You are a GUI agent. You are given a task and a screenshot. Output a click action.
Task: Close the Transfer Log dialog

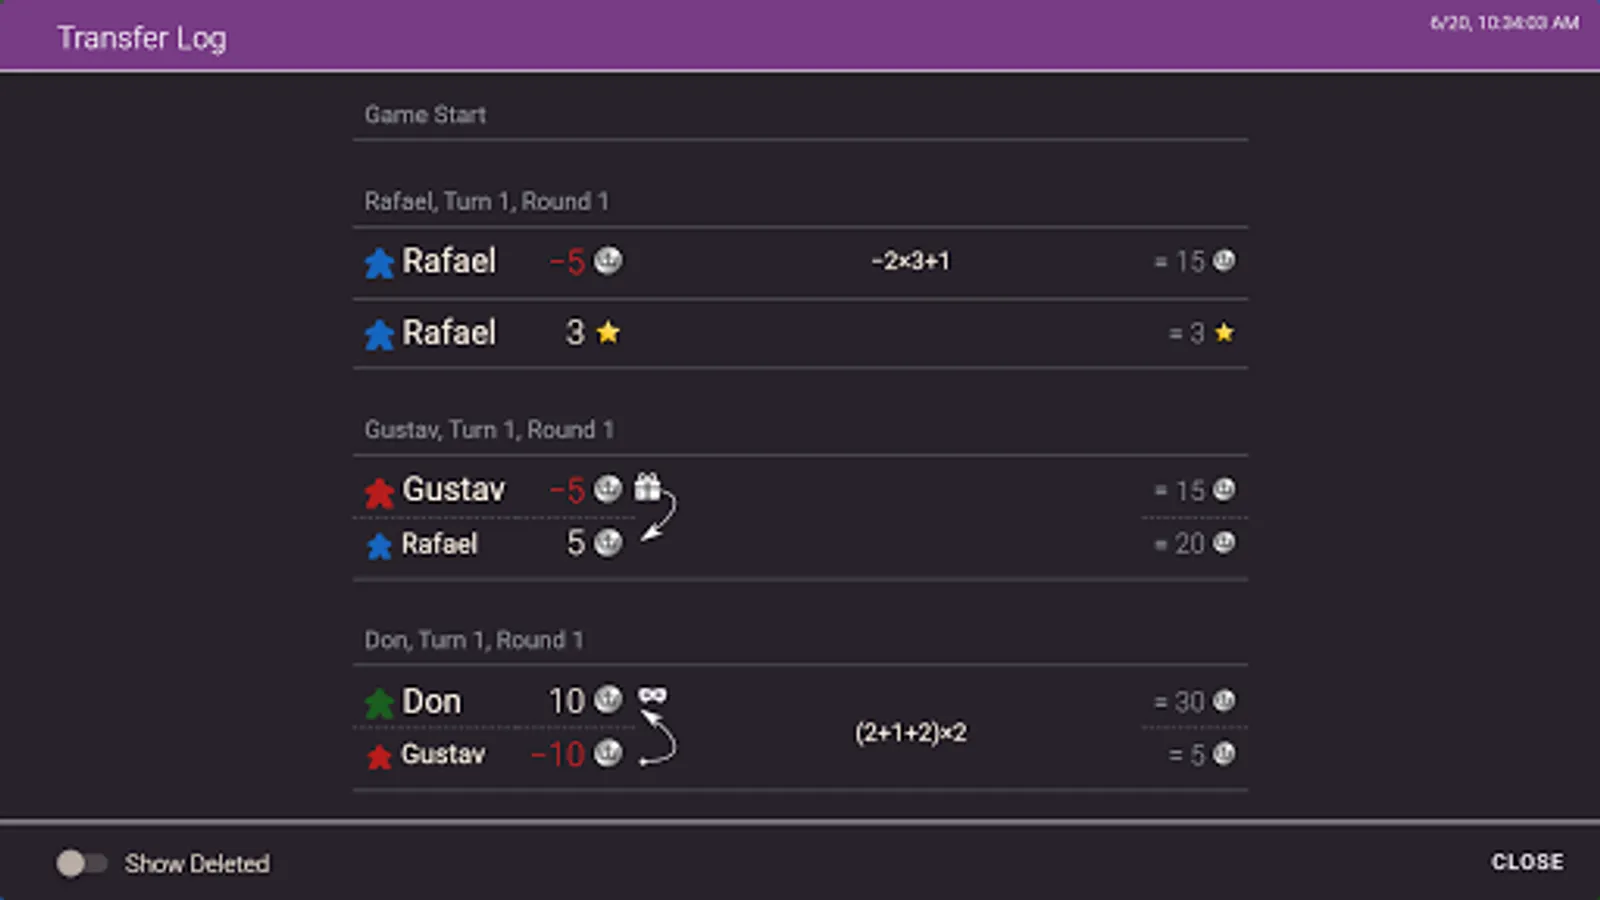1527,862
